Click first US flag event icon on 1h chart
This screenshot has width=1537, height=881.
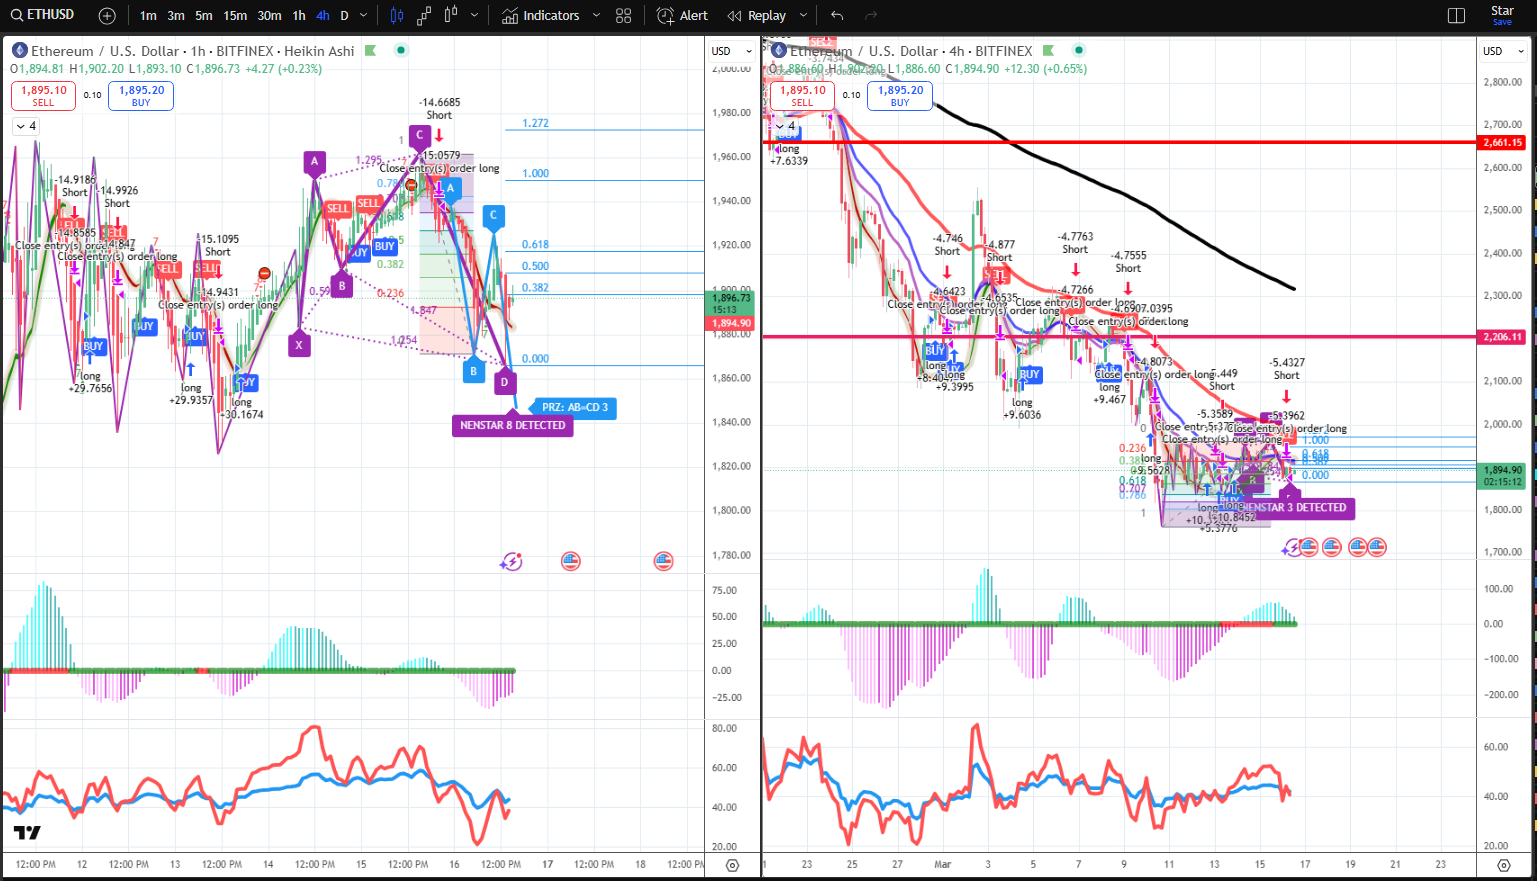[x=571, y=561]
